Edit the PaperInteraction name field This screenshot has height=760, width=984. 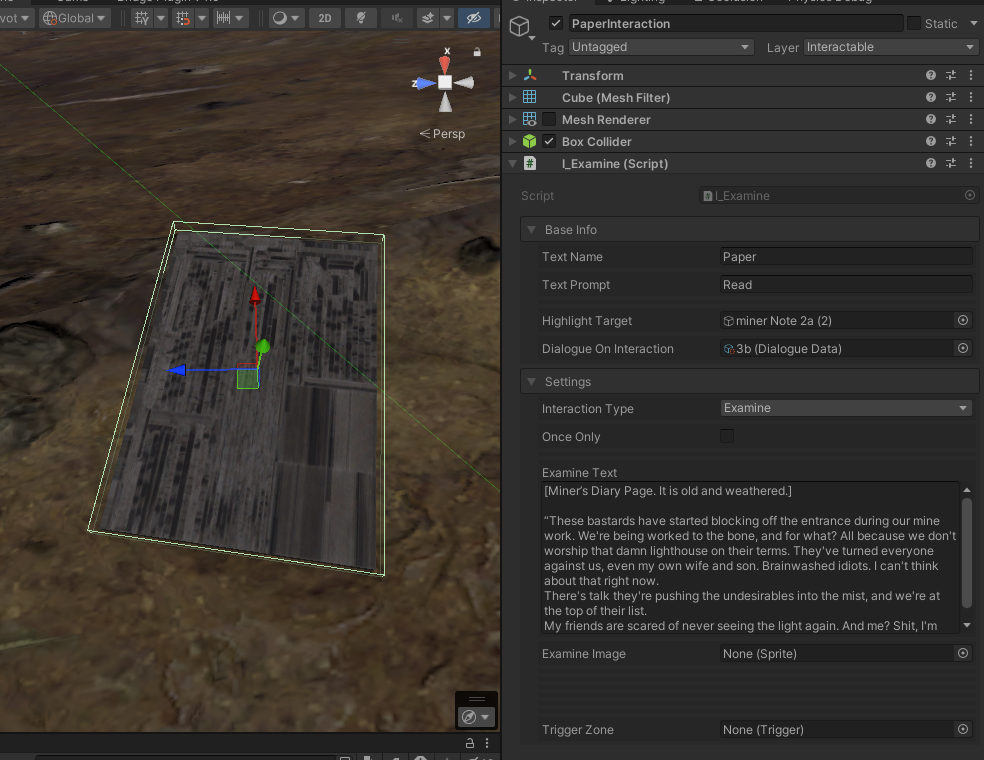click(735, 24)
